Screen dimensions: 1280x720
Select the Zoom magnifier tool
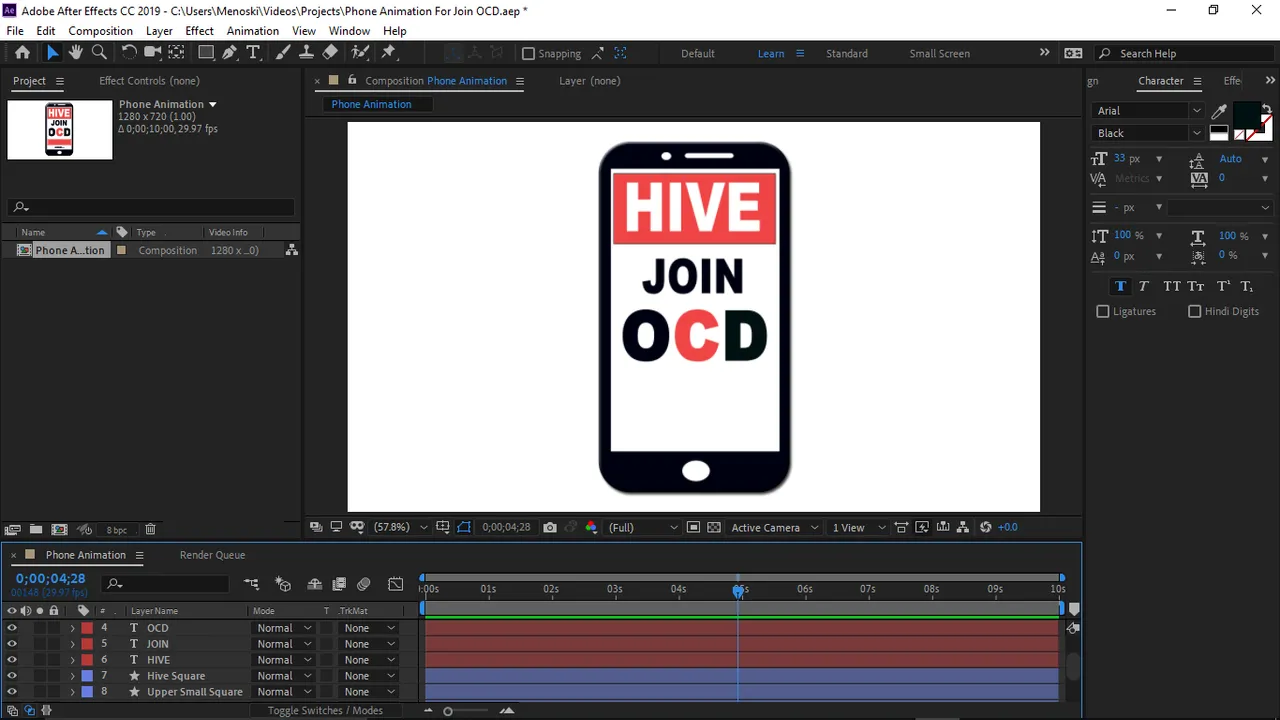(x=99, y=53)
